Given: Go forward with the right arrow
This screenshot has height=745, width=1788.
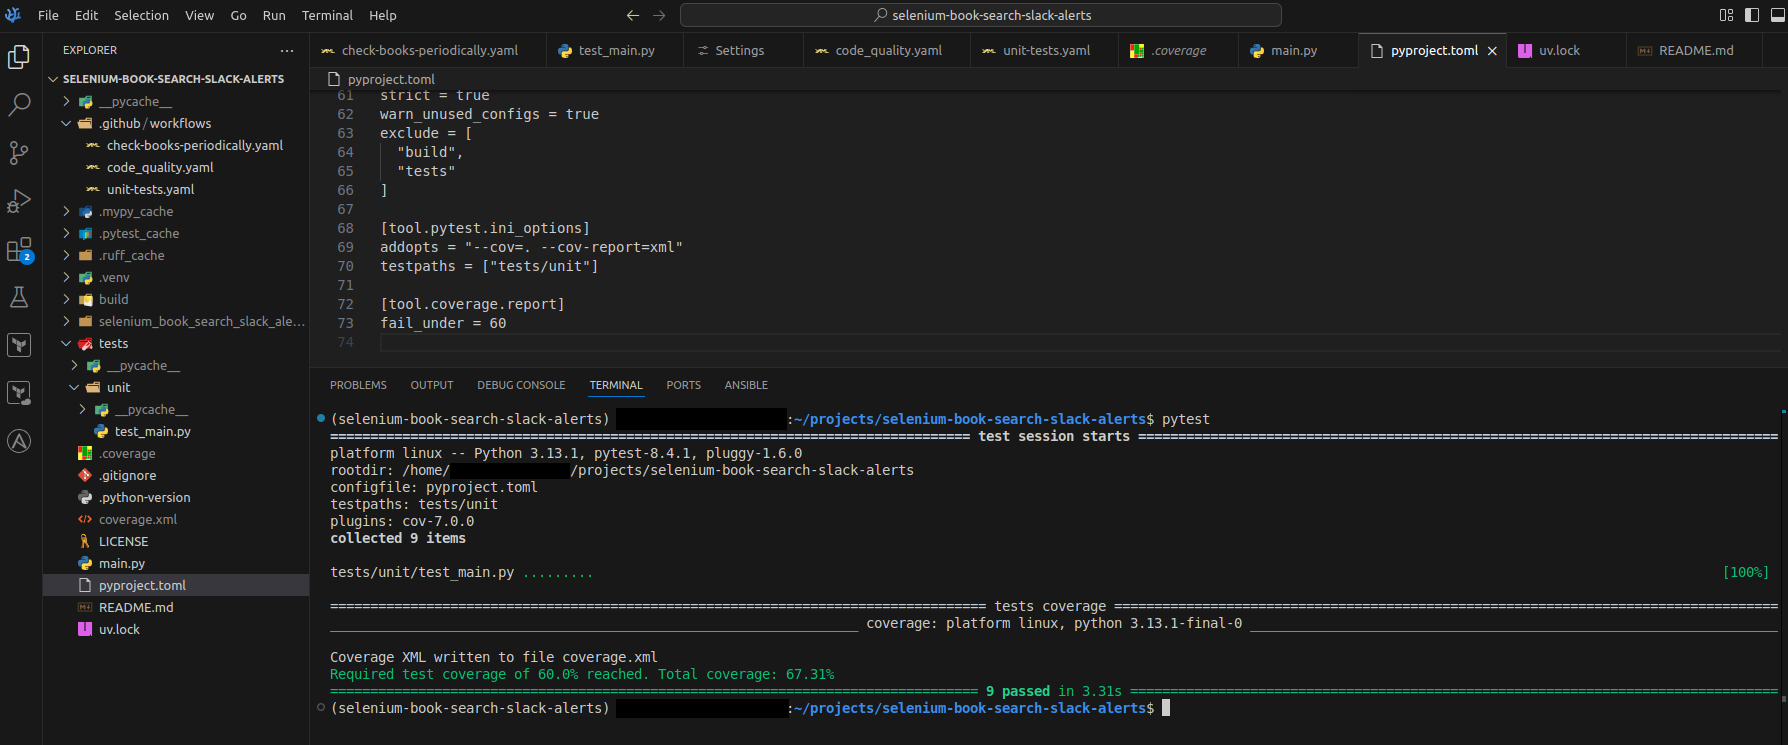Looking at the screenshot, I should [659, 15].
